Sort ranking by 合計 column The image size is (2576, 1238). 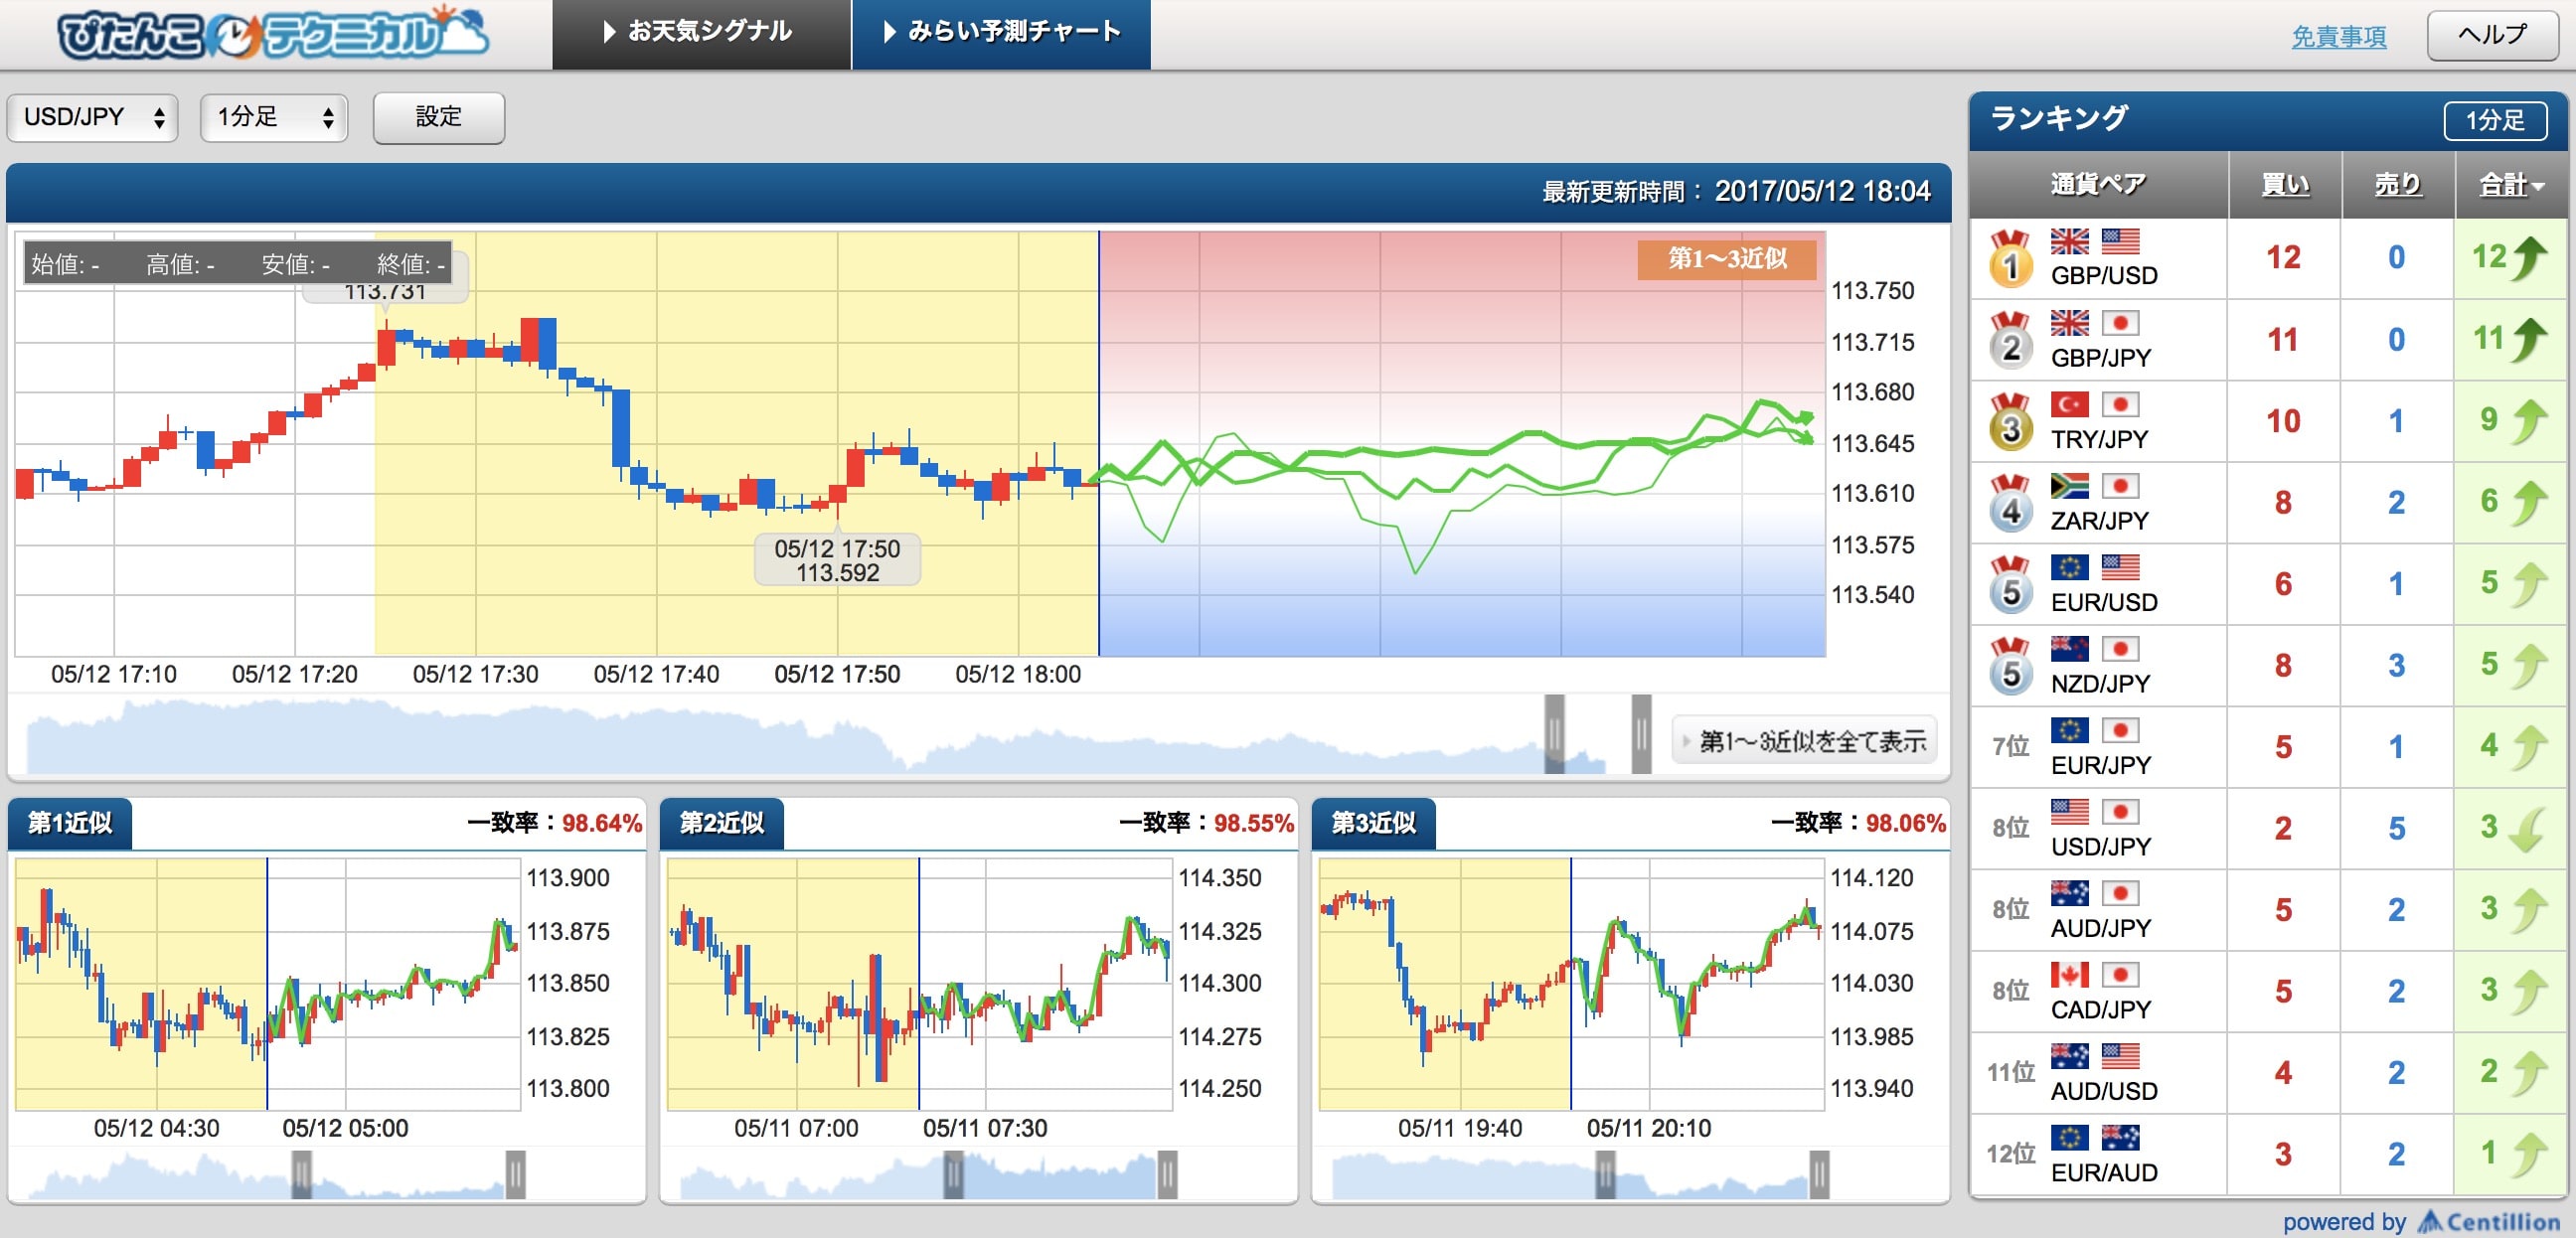(x=2511, y=185)
